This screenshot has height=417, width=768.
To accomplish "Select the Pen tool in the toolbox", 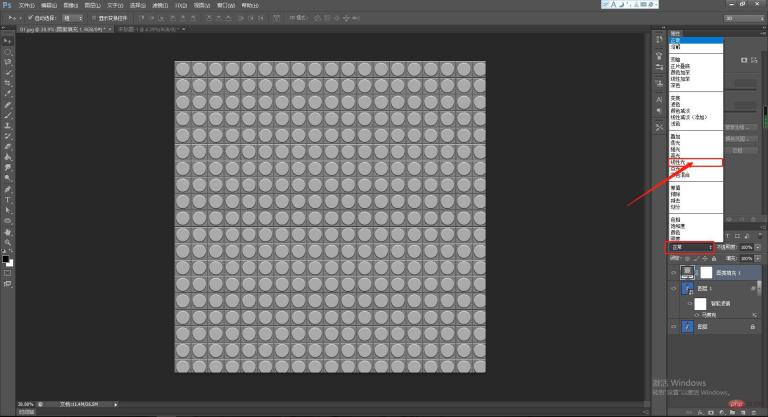I will coord(8,188).
